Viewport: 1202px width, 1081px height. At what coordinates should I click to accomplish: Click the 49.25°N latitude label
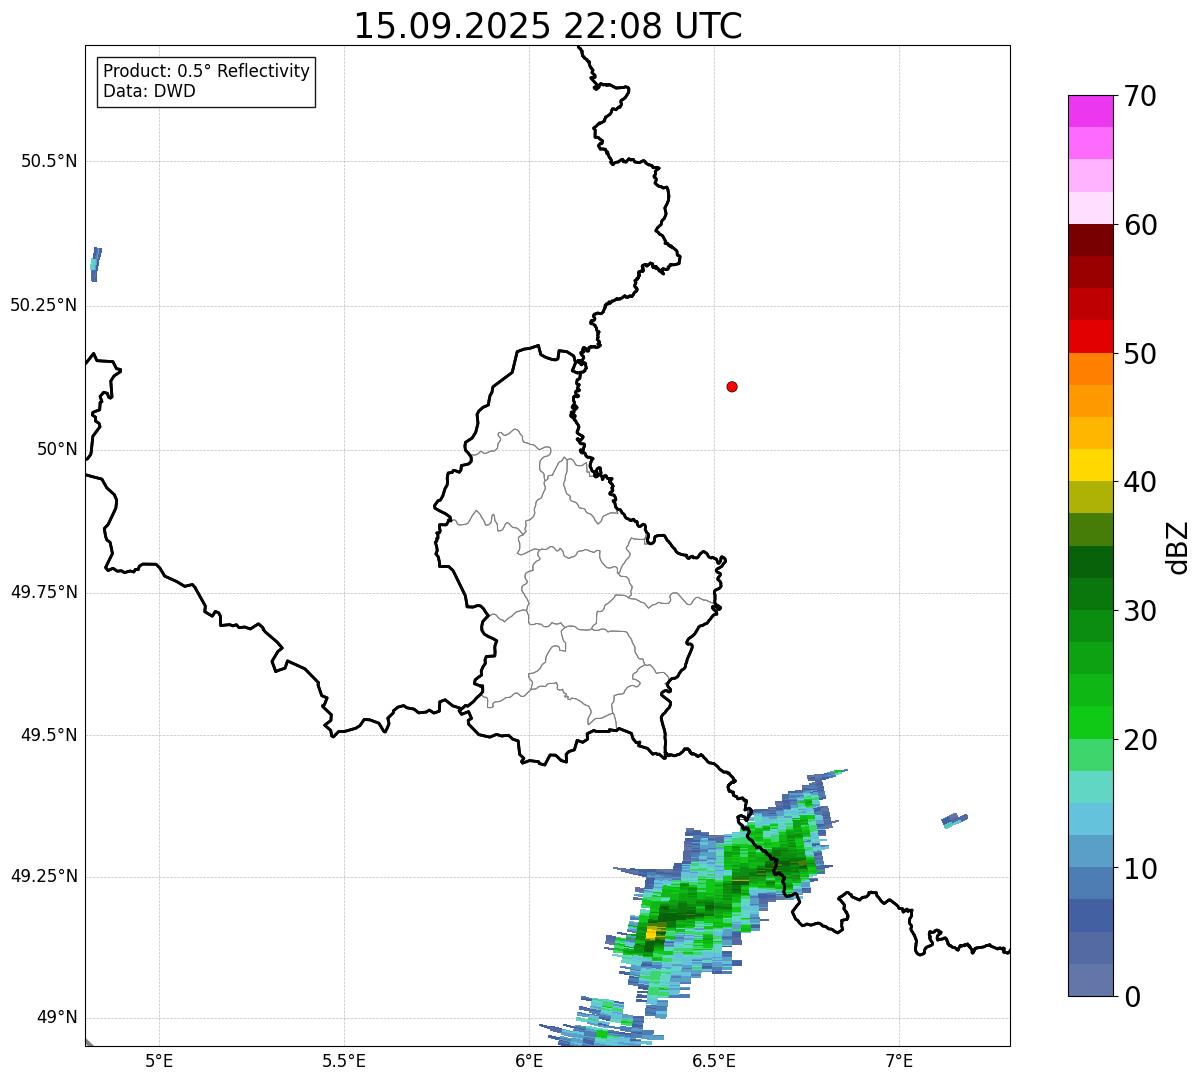coord(44,876)
